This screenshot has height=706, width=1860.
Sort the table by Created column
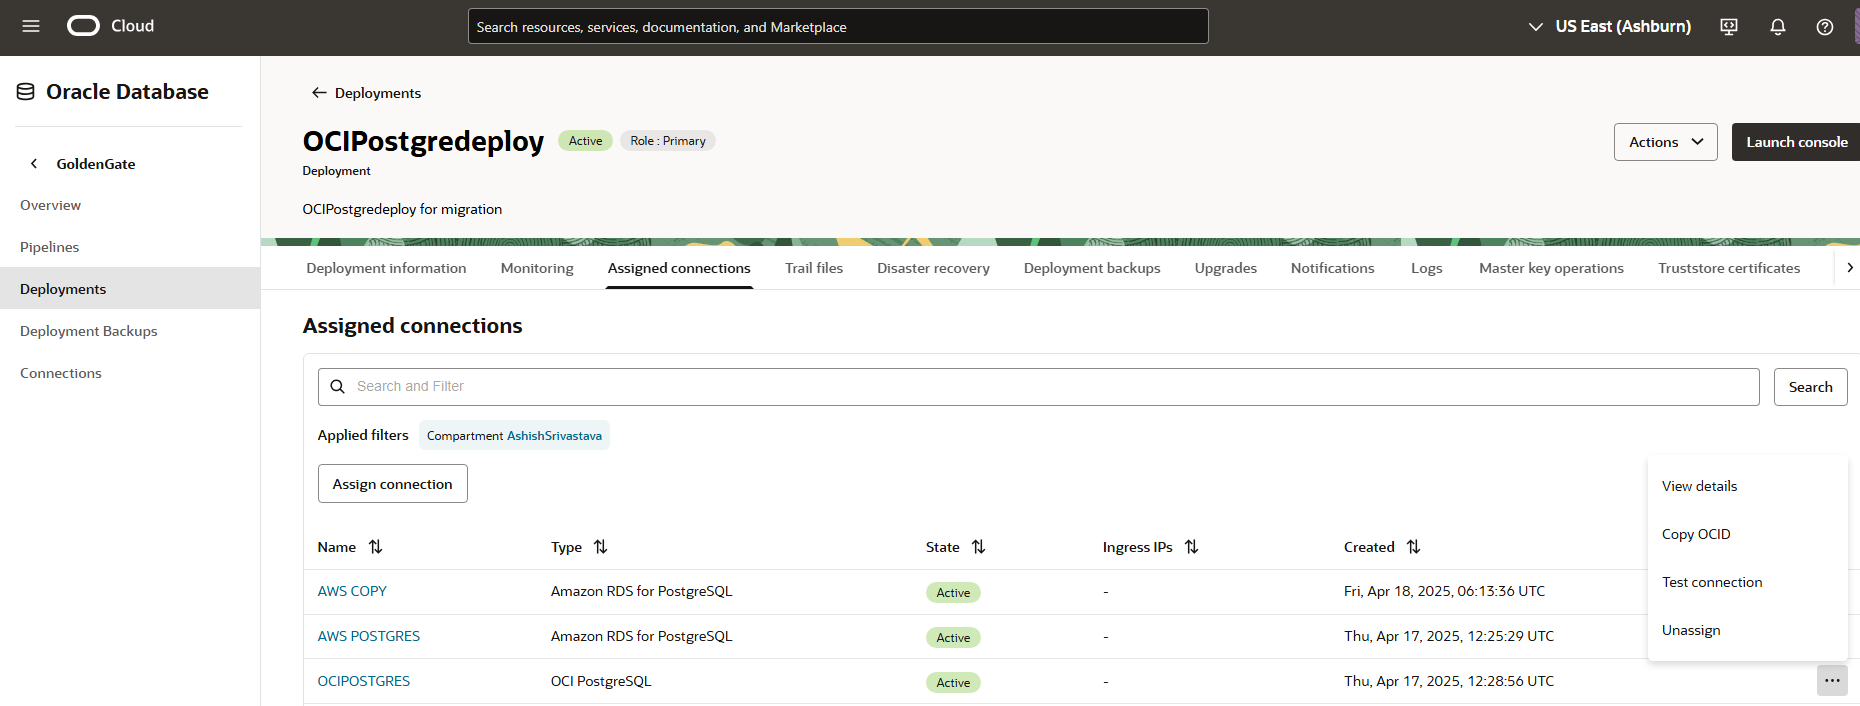[x=1413, y=547]
